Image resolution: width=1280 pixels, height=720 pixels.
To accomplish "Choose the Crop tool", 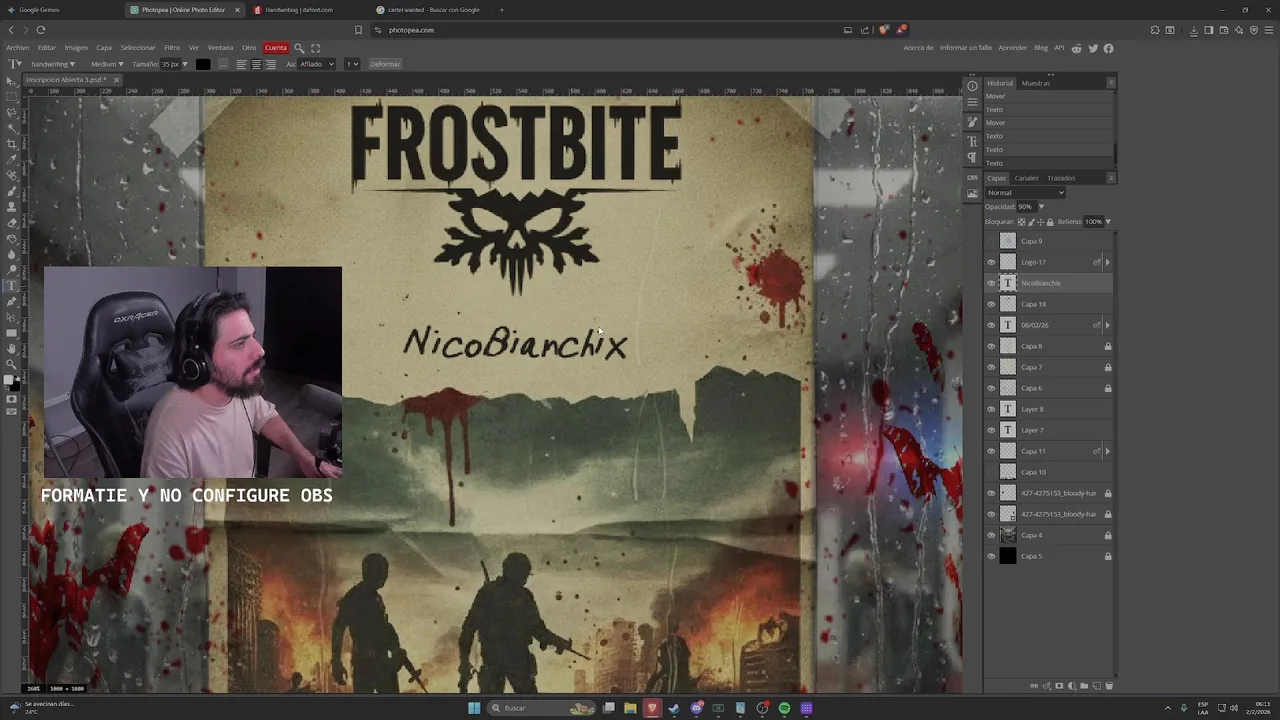I will coord(12,144).
